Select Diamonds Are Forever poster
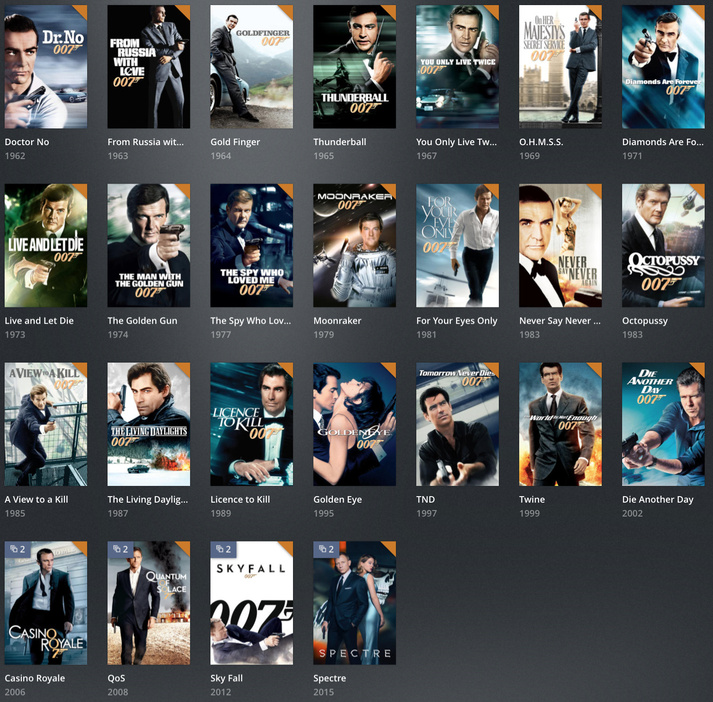This screenshot has width=713, height=702. coord(663,67)
